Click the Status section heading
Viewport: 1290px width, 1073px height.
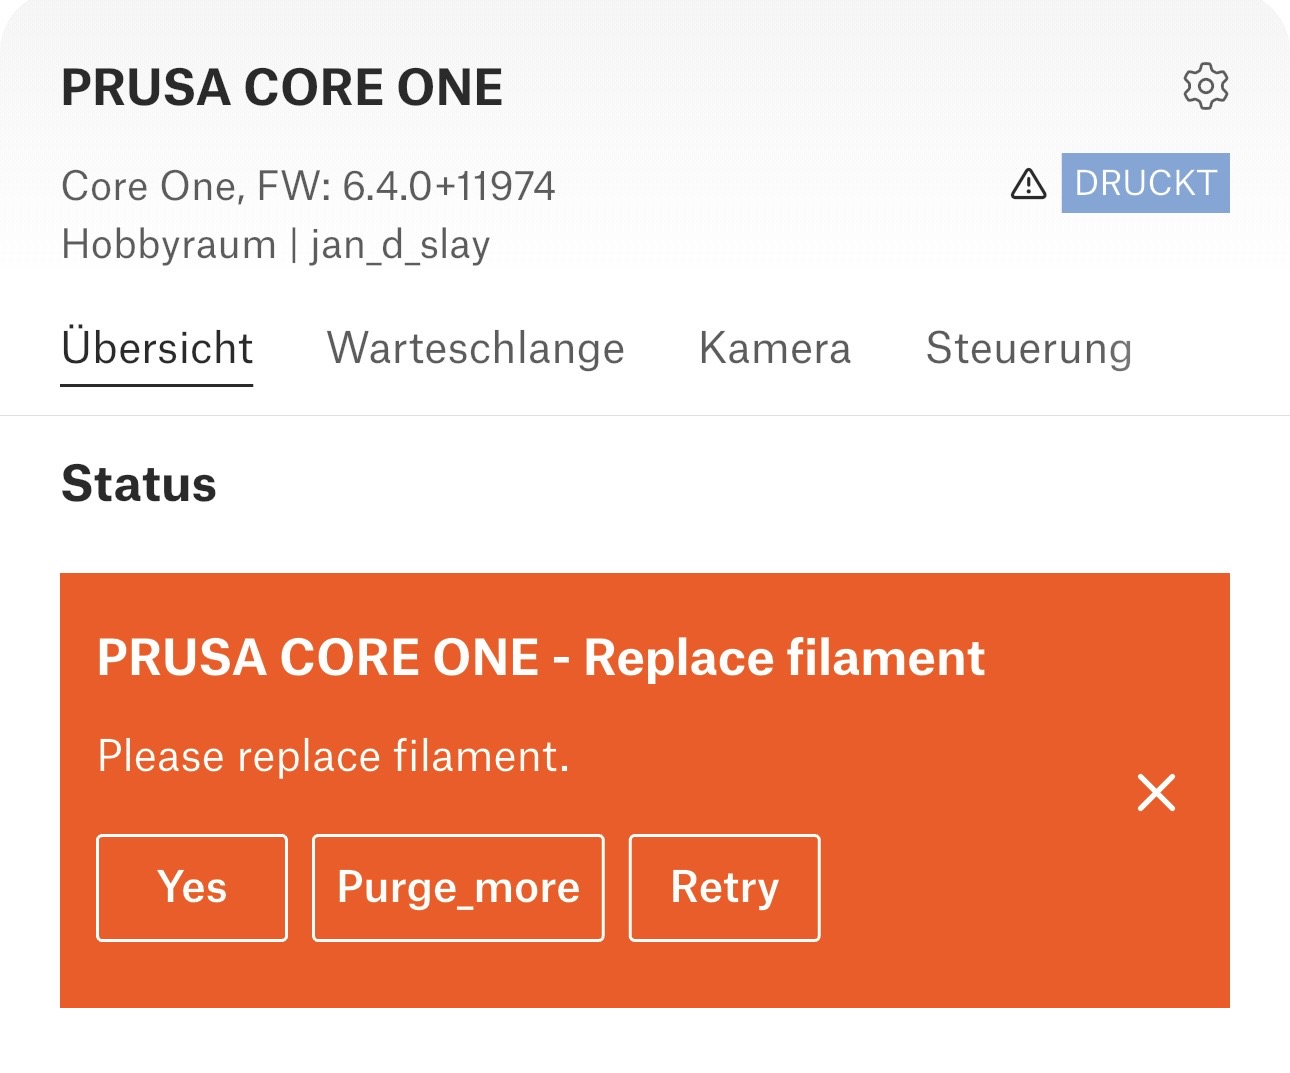139,484
